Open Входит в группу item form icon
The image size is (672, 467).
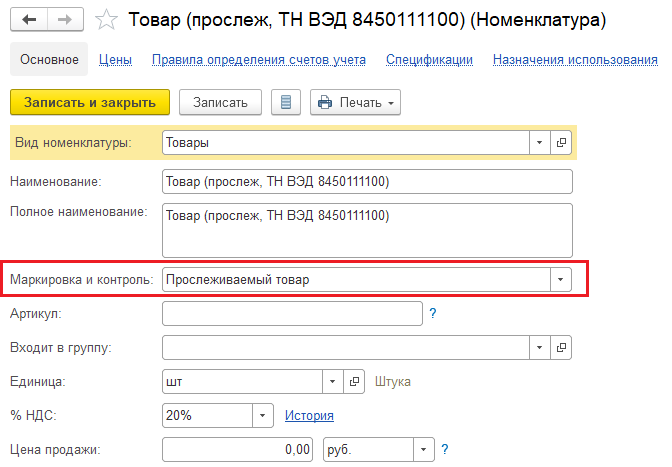561,347
